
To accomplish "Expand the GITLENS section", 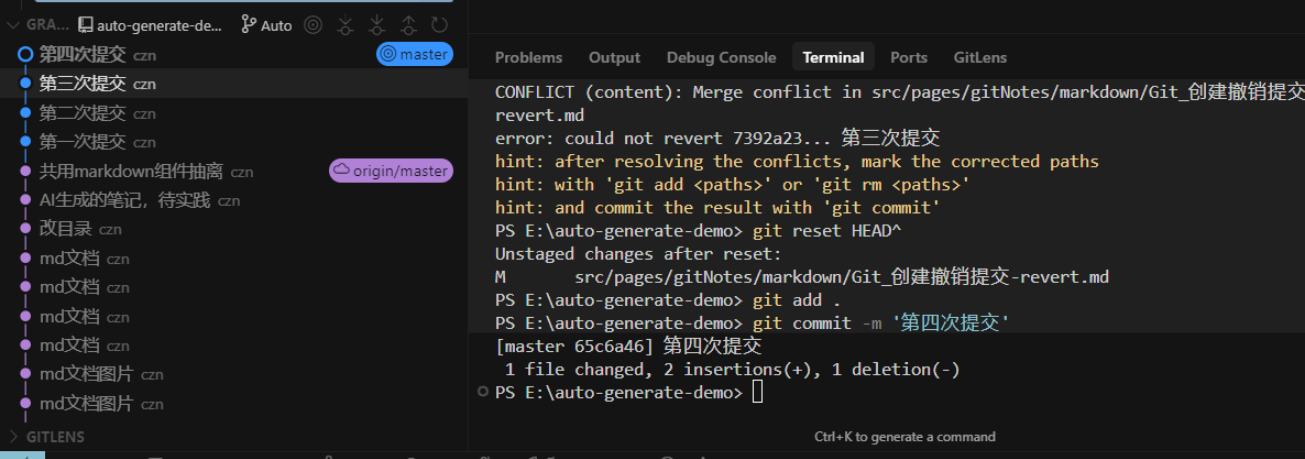I will point(14,436).
